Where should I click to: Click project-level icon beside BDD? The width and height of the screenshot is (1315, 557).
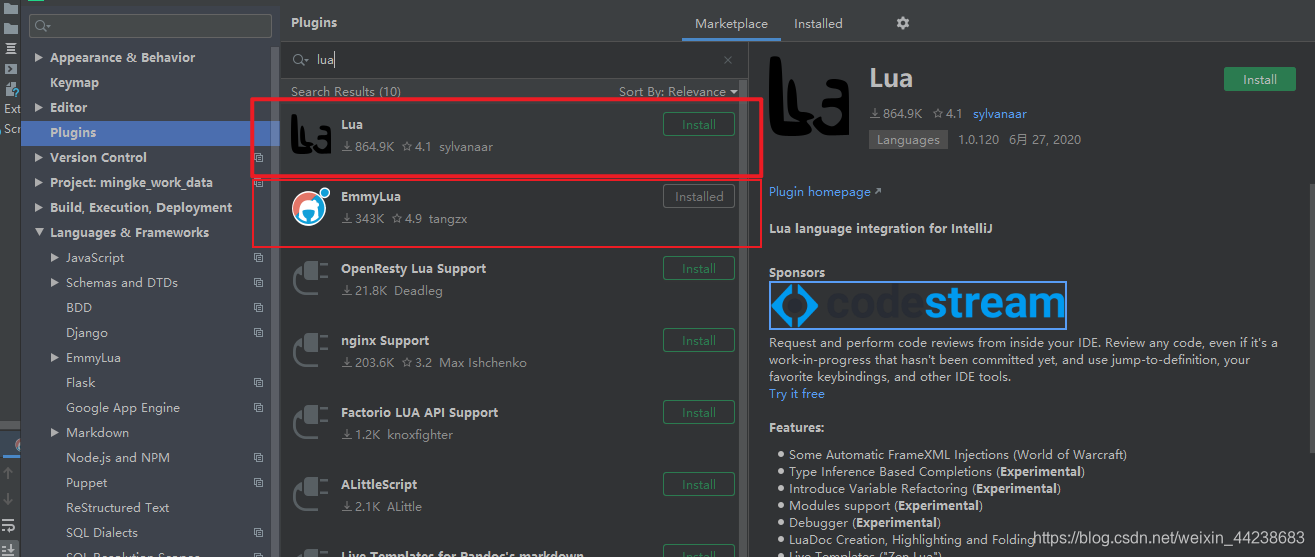[x=258, y=308]
